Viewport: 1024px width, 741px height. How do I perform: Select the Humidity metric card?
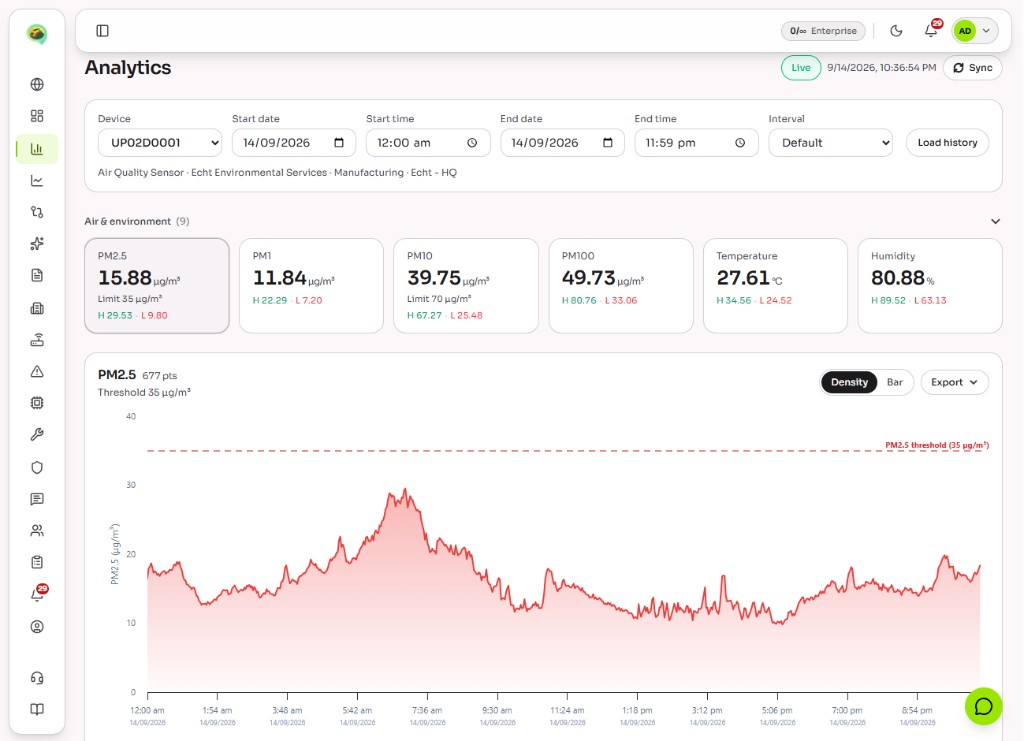930,286
